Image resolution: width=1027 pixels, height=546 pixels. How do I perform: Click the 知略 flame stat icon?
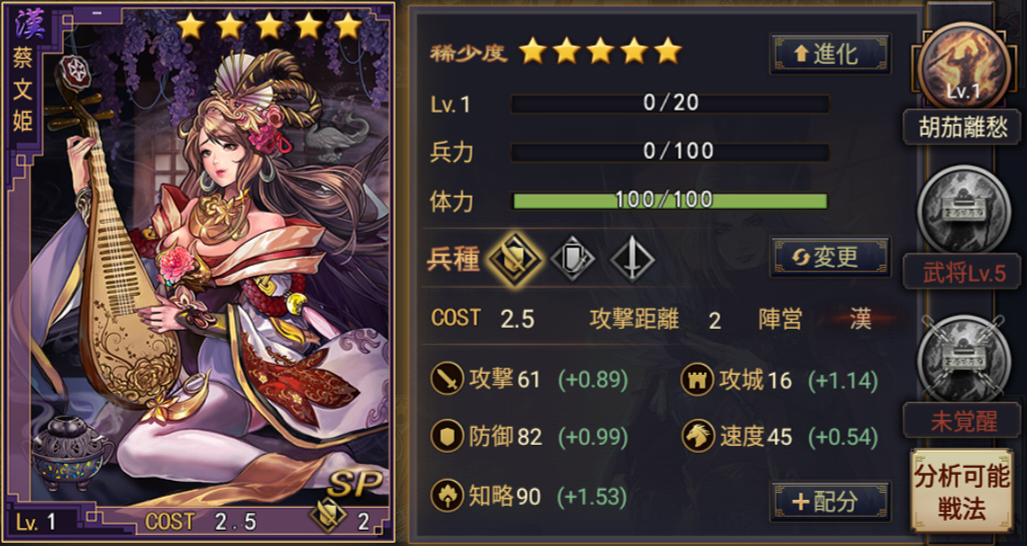click(447, 496)
